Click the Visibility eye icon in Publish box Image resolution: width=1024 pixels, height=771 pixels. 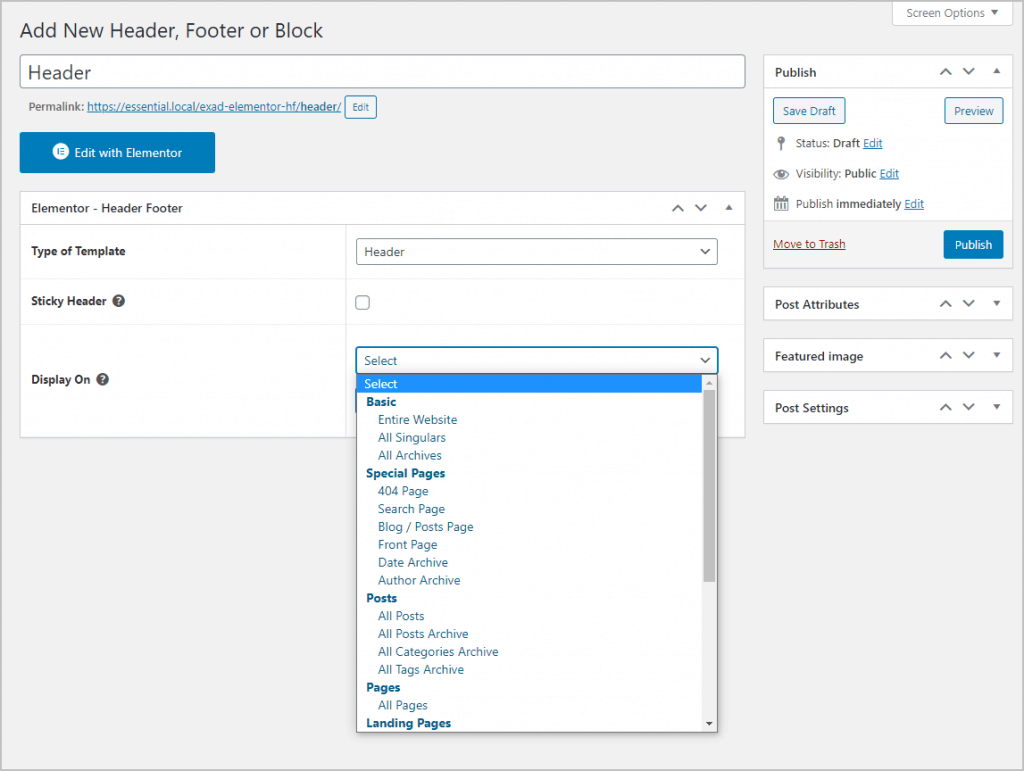(781, 174)
